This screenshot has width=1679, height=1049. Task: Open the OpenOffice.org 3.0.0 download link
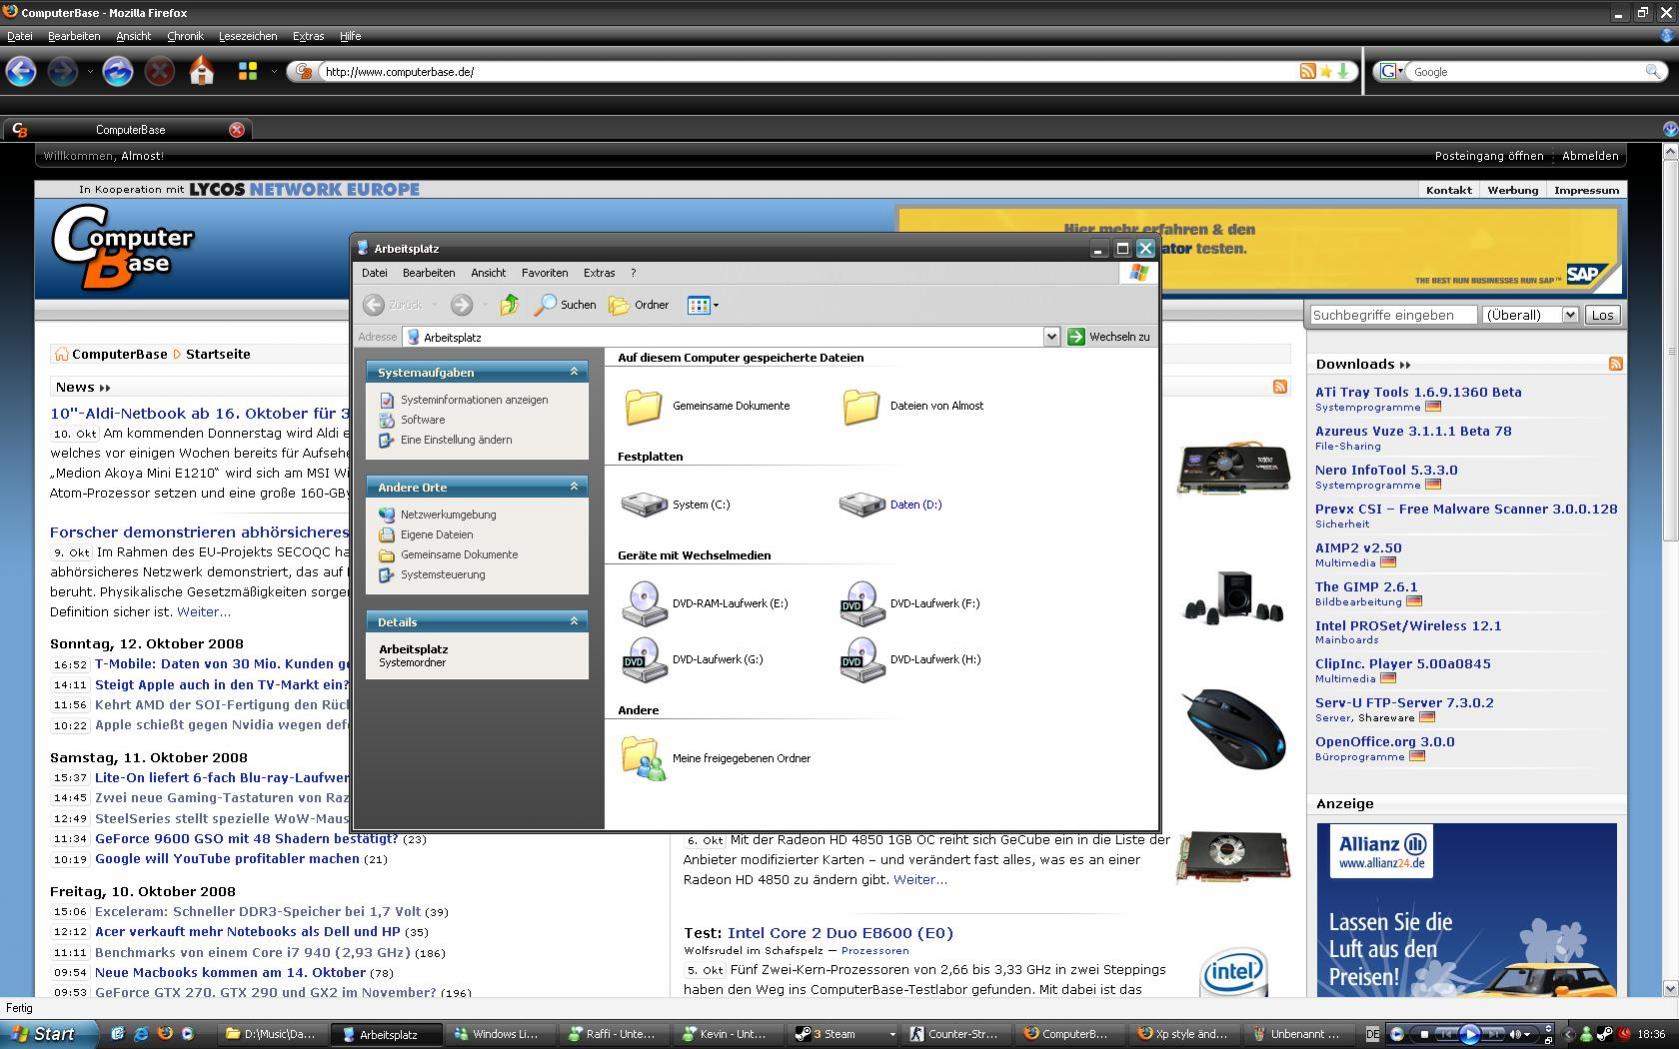[1385, 742]
